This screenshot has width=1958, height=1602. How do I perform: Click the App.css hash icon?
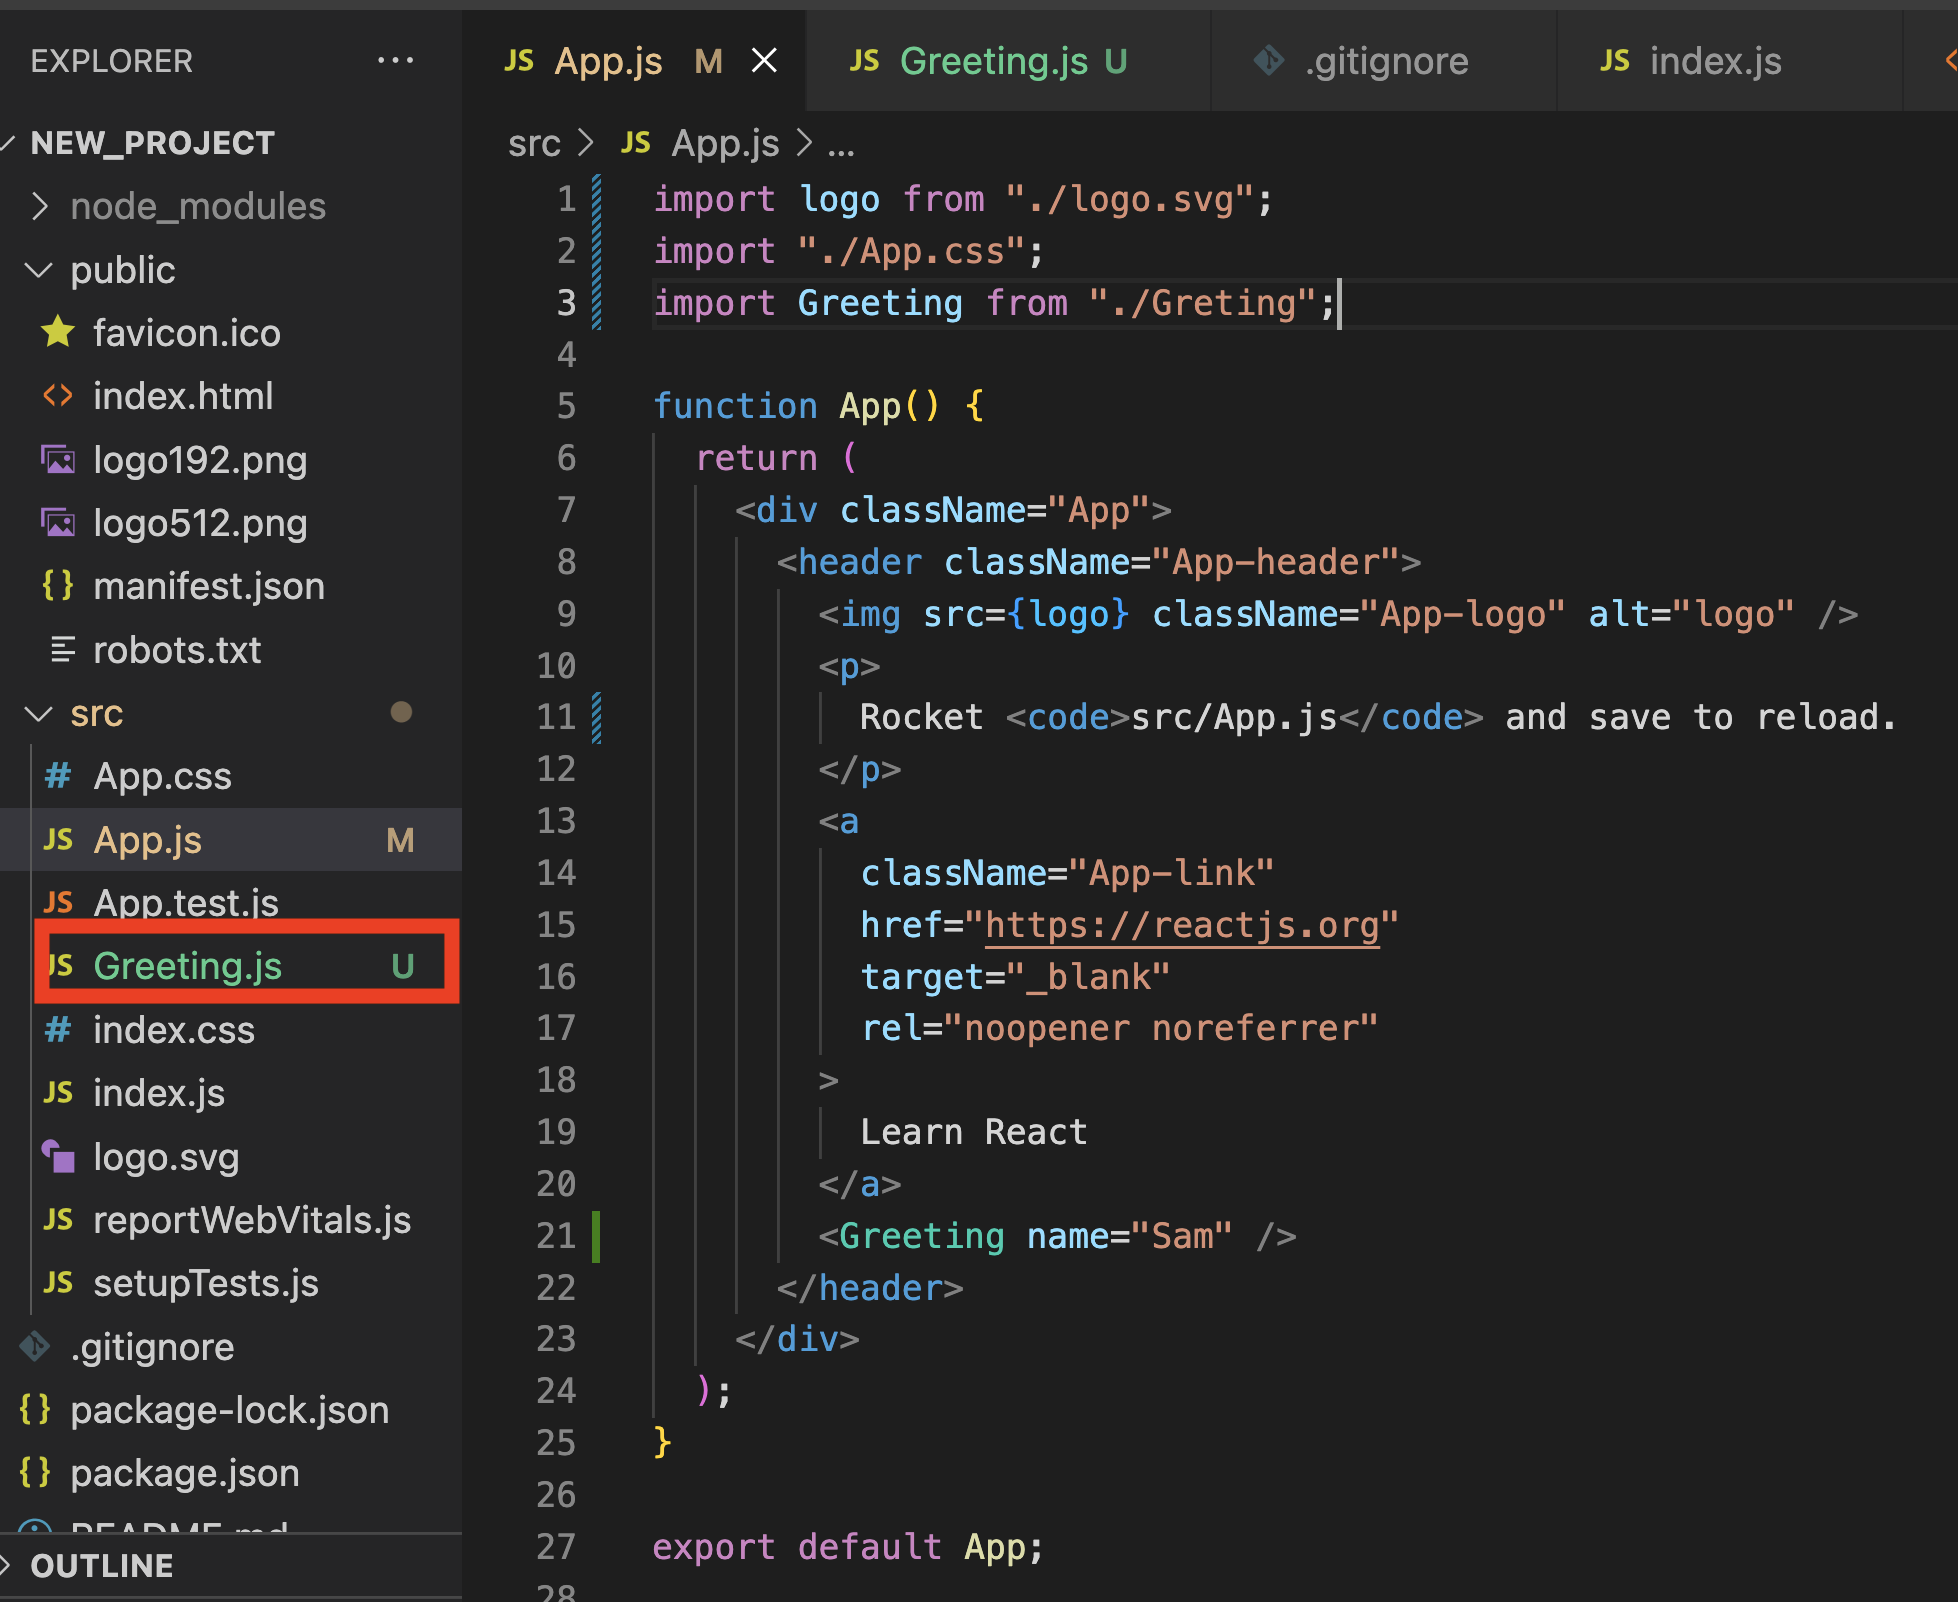pyautogui.click(x=58, y=776)
